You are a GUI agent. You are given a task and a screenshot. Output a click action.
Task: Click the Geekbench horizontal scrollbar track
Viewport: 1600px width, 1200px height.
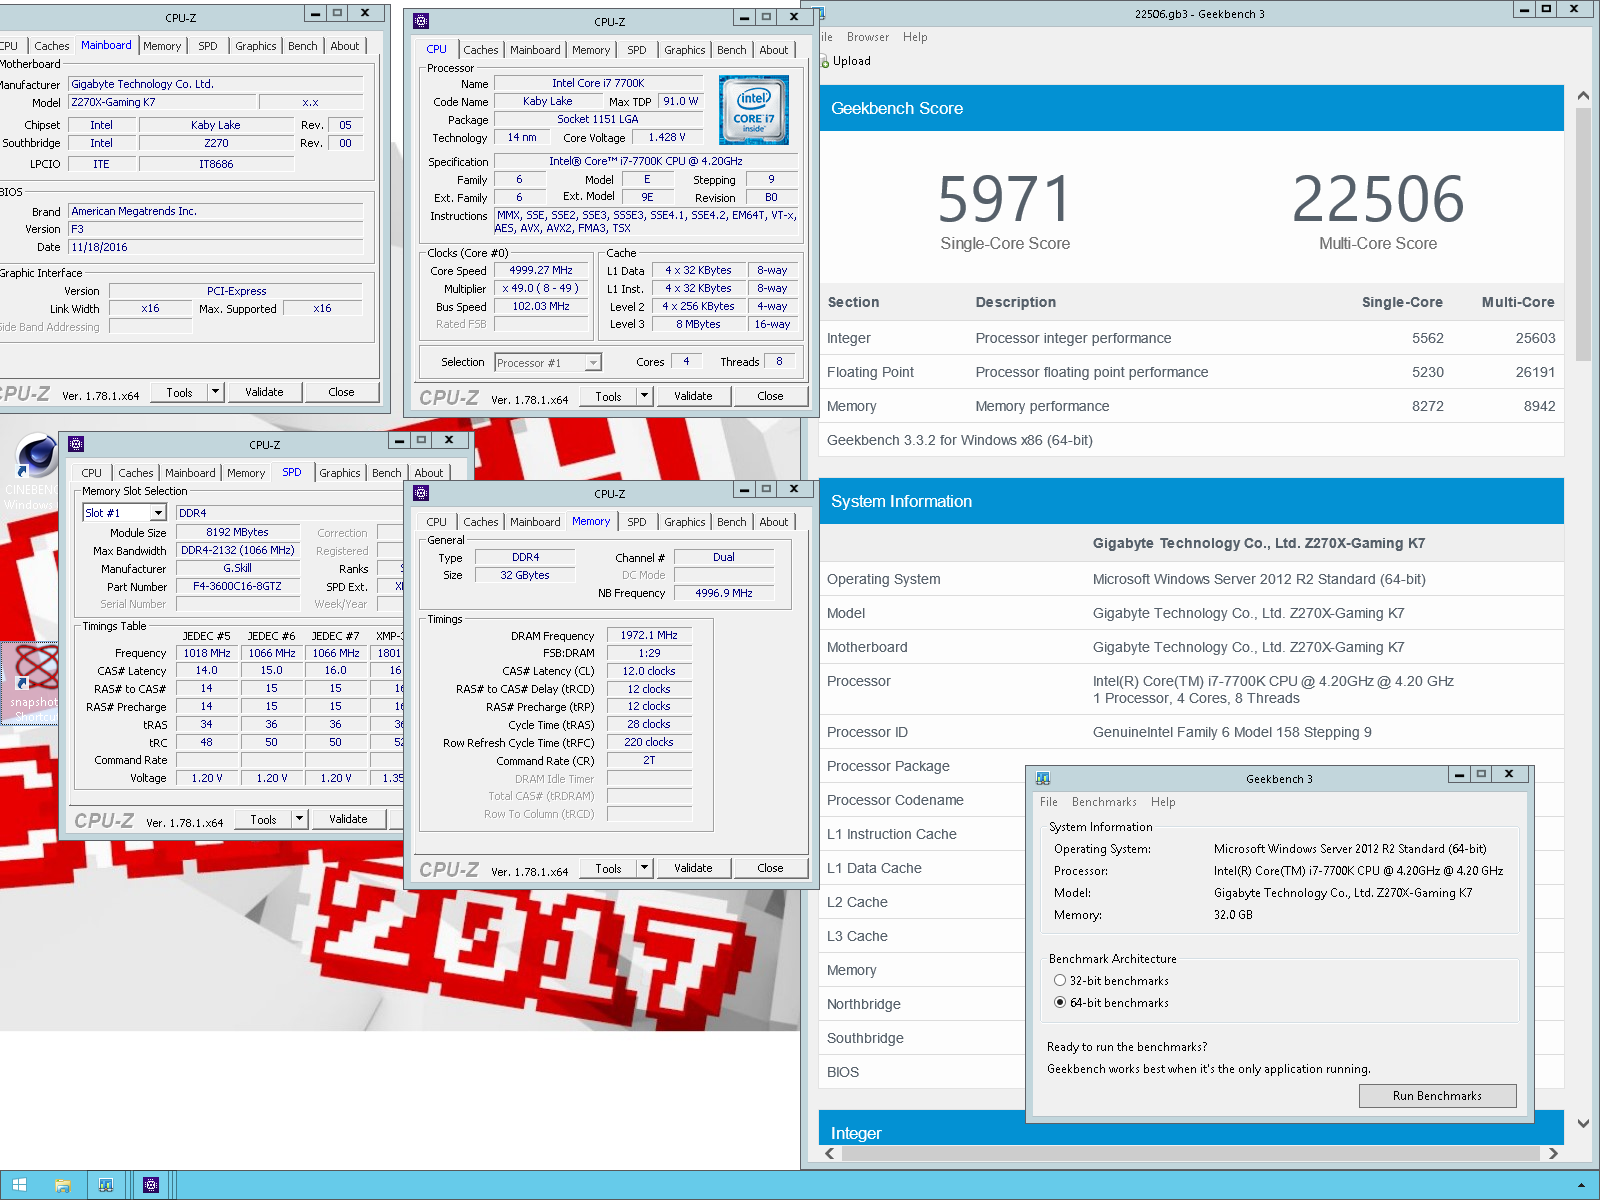[1190, 1153]
